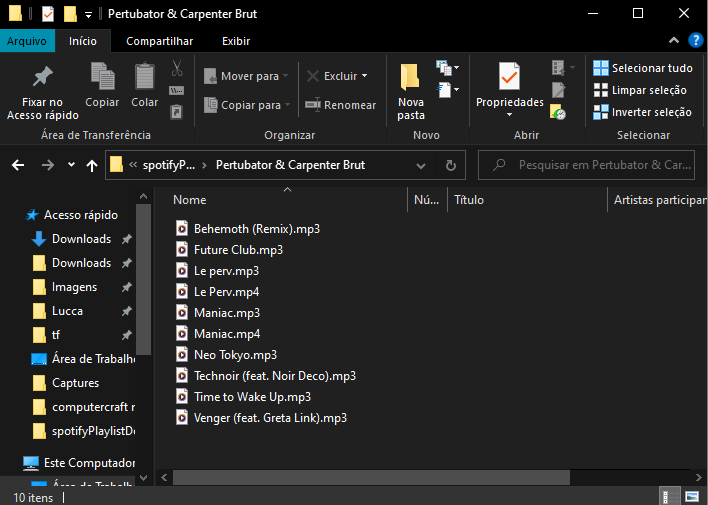Switch to large icons view in status bar
Screen dimensions: 708x505
(692, 497)
